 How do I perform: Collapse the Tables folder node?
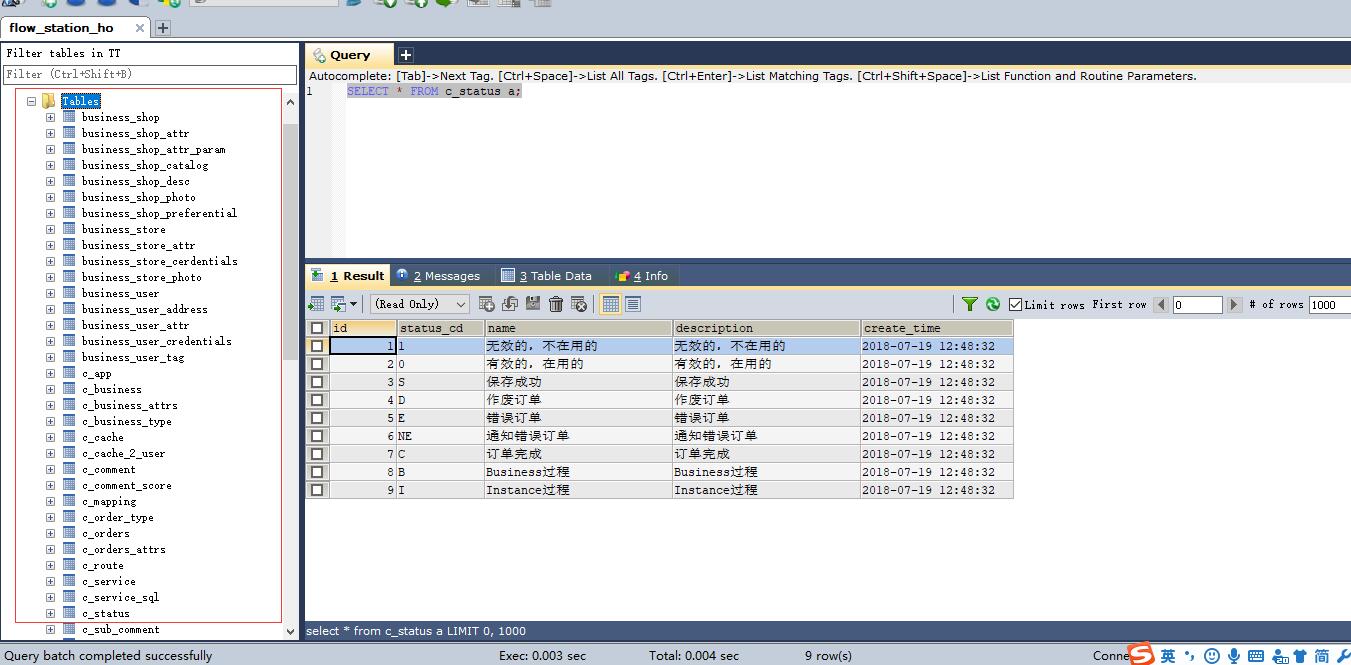31,101
